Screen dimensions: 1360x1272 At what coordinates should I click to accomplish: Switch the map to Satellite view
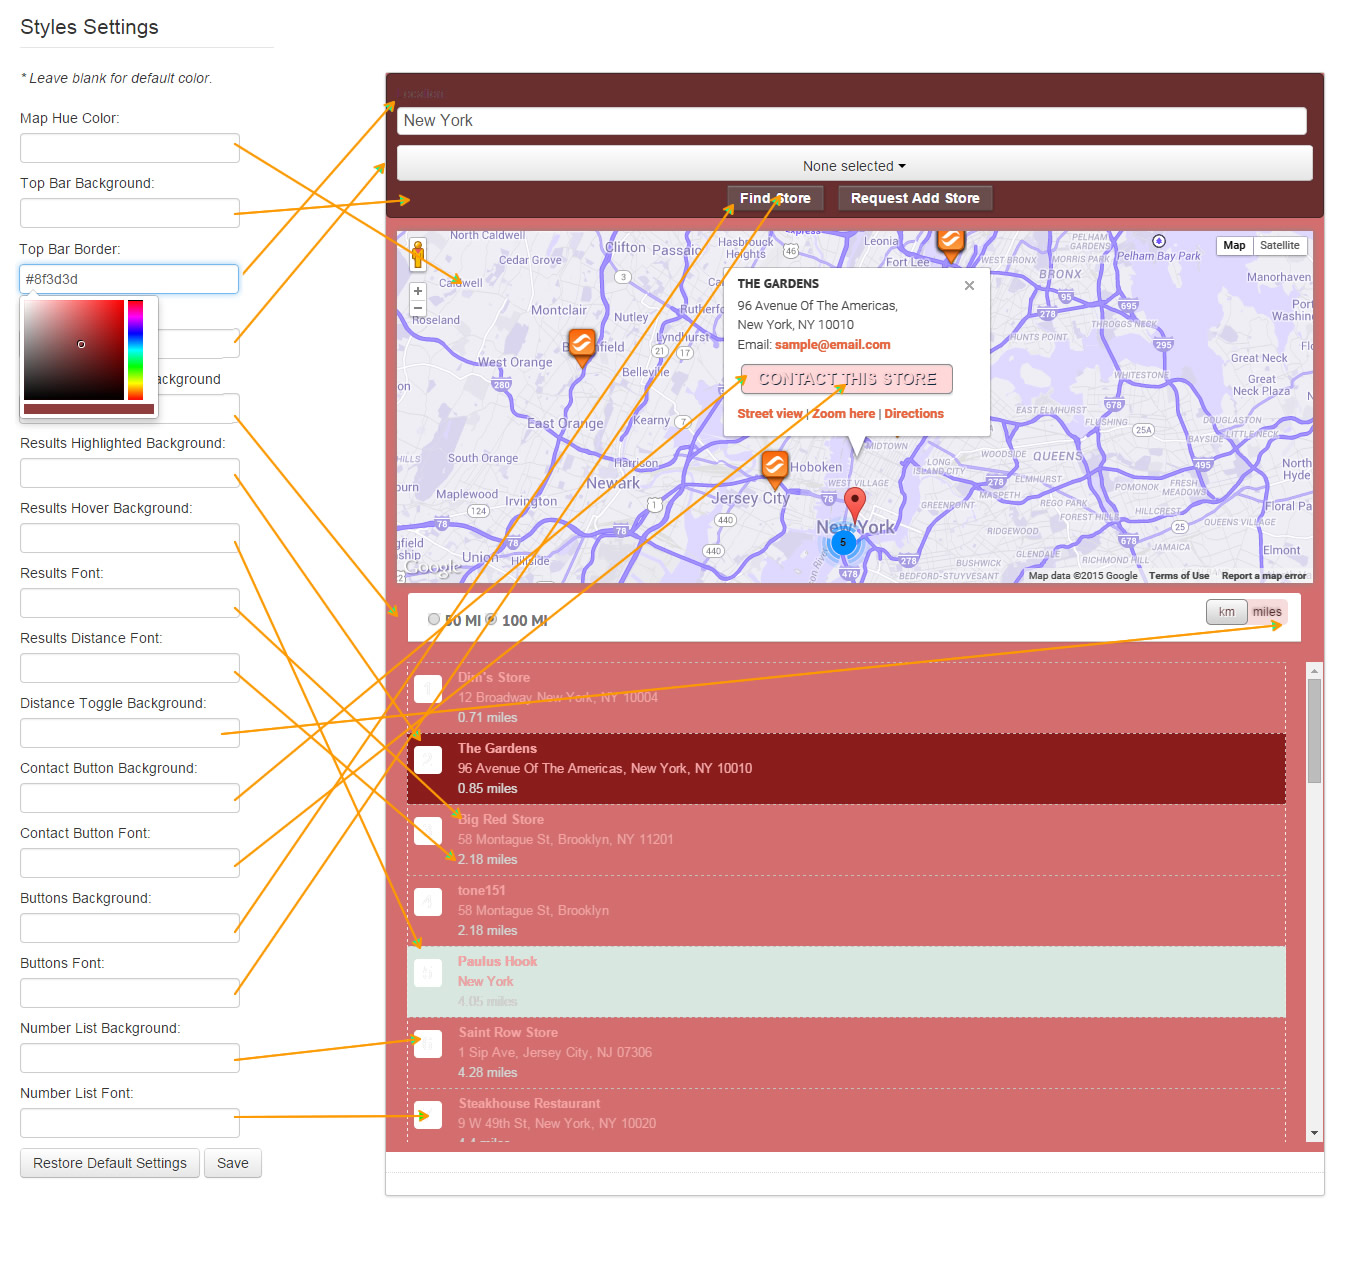(1280, 245)
